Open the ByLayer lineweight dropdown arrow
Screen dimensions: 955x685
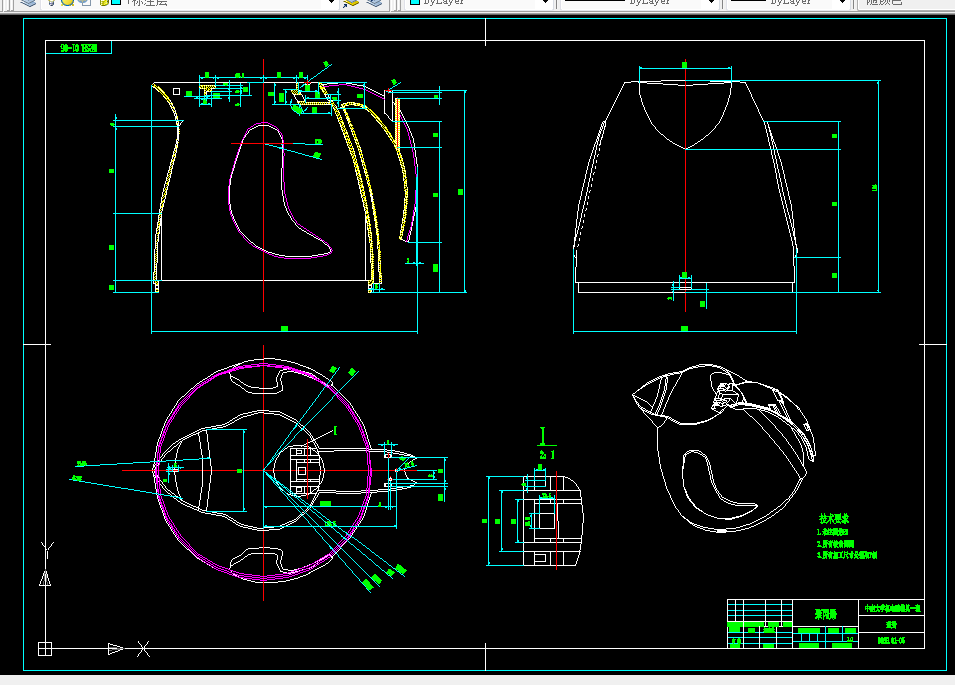[x=842, y=2]
